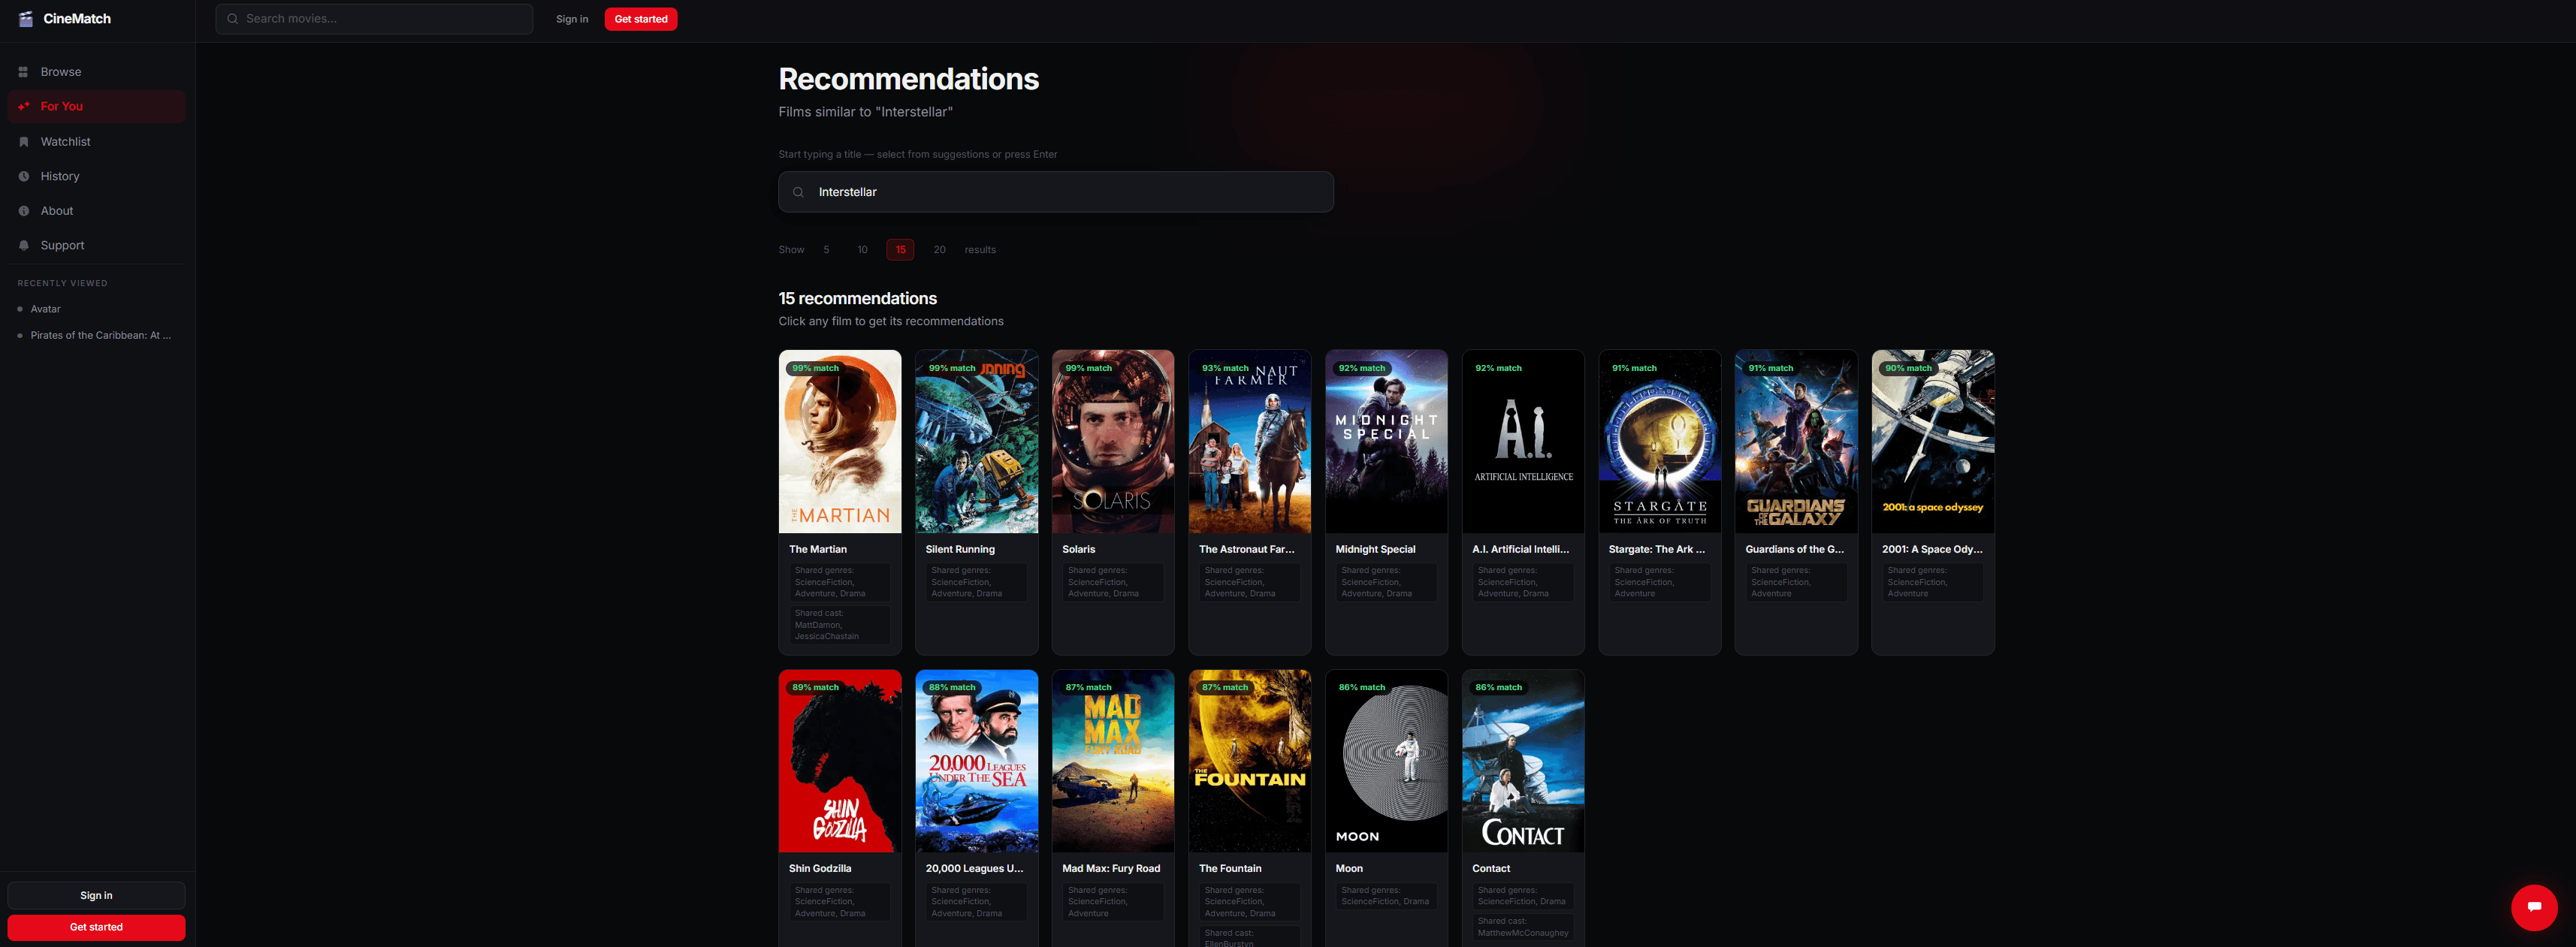Open Guardians of the Galaxy poster
Viewport: 2576px width, 947px height.
pos(1796,441)
